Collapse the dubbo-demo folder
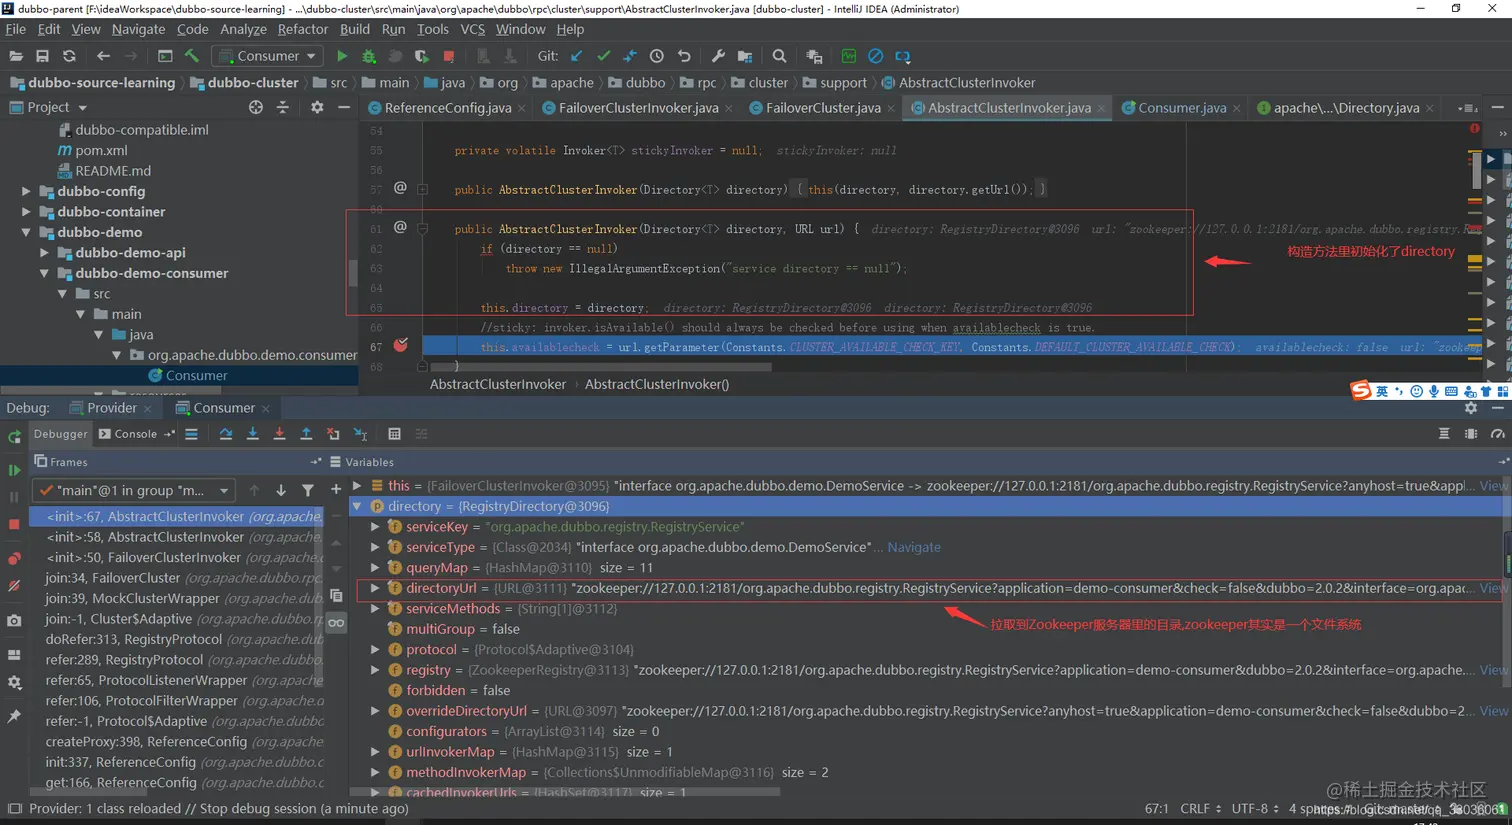This screenshot has width=1512, height=825. click(26, 232)
